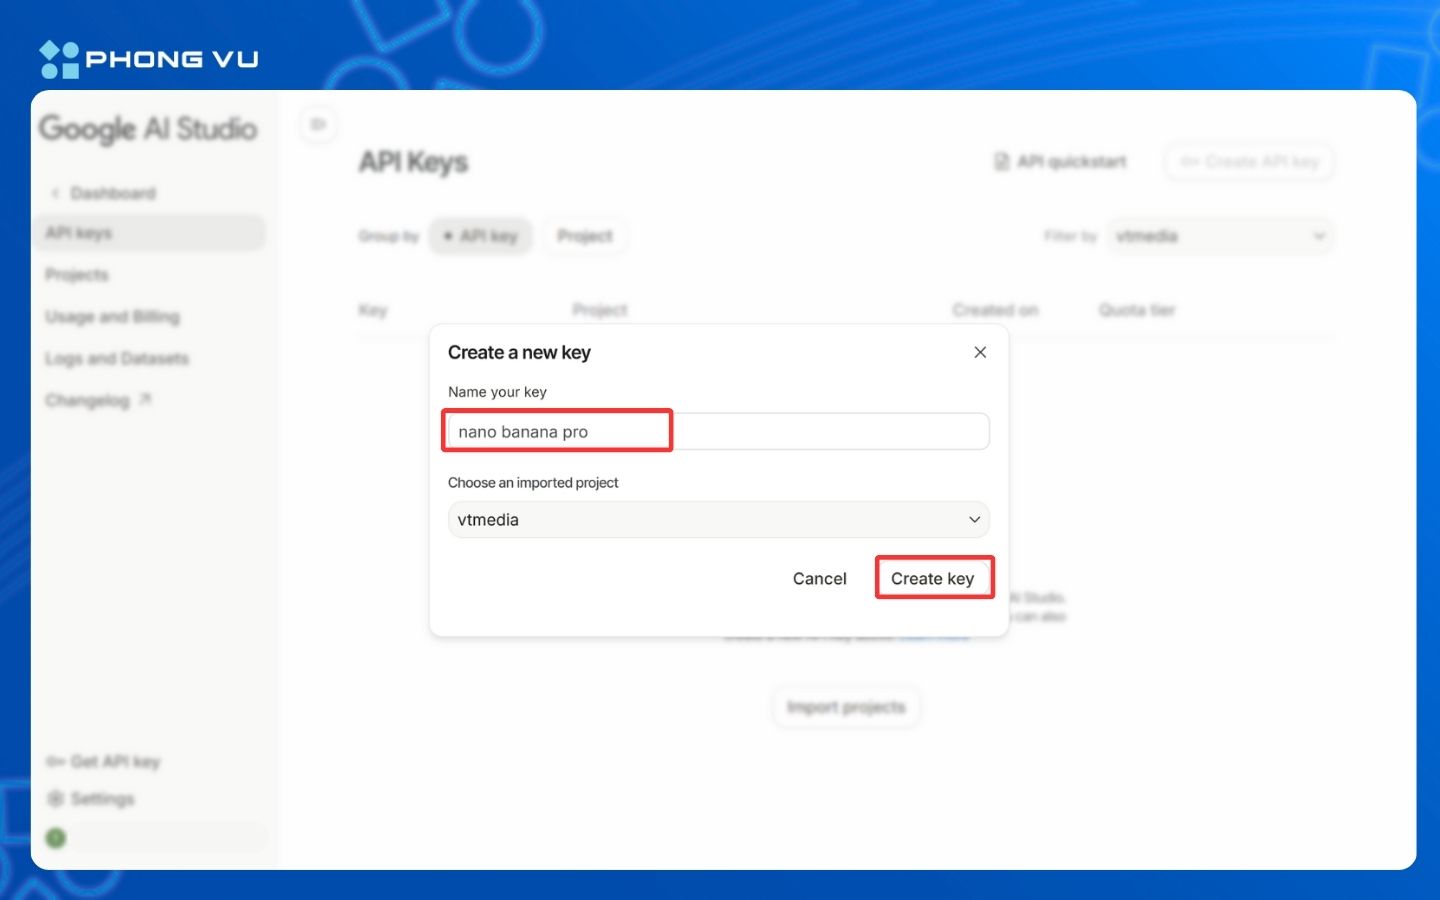Click the Project column header
Screen dimensions: 1440x900
coord(600,310)
